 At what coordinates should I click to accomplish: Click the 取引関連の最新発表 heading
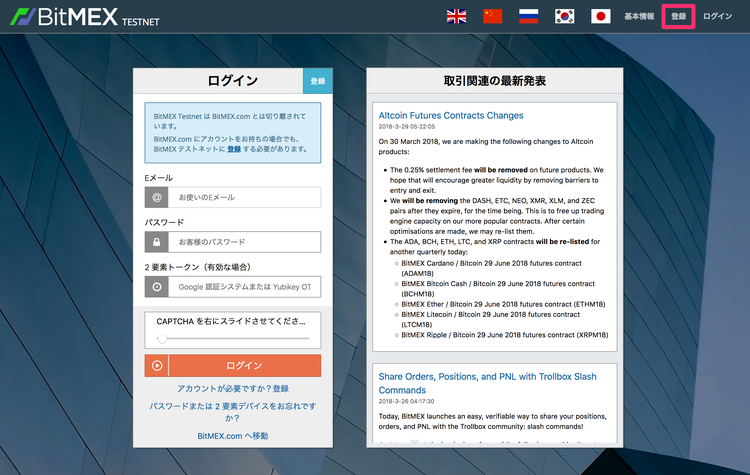coord(495,81)
